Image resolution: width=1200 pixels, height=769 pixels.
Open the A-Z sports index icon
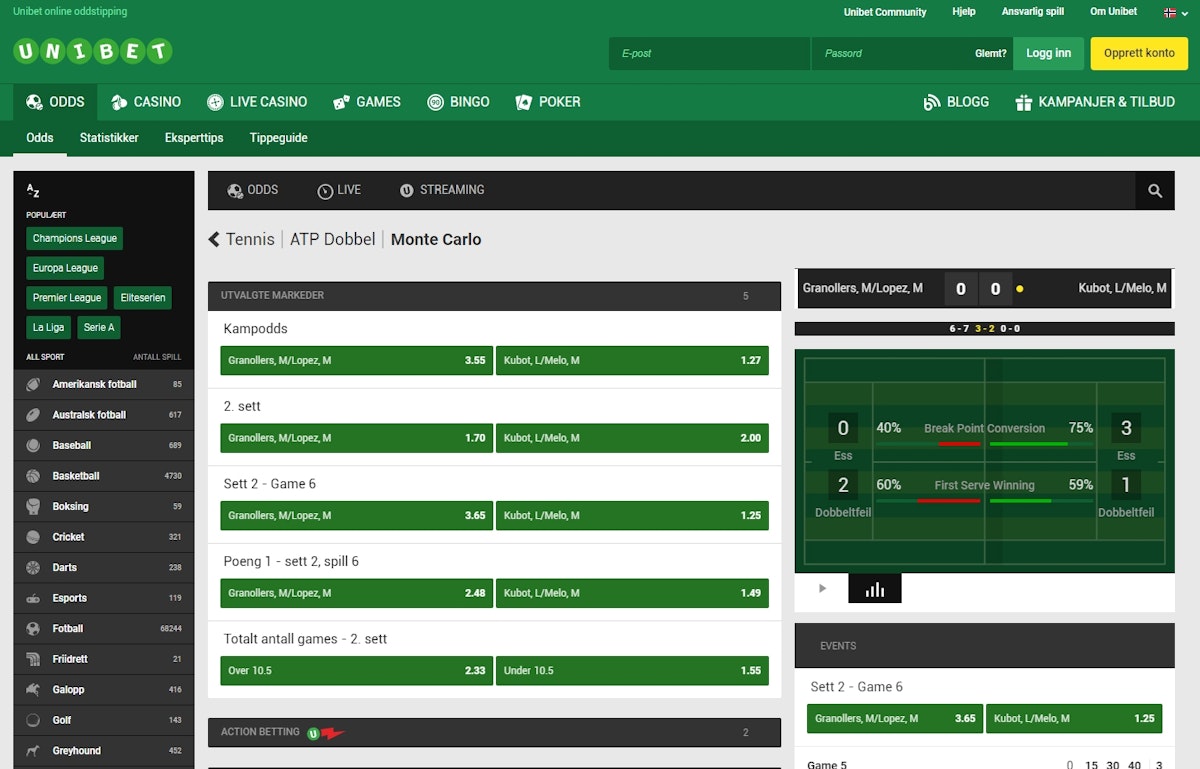coord(33,190)
